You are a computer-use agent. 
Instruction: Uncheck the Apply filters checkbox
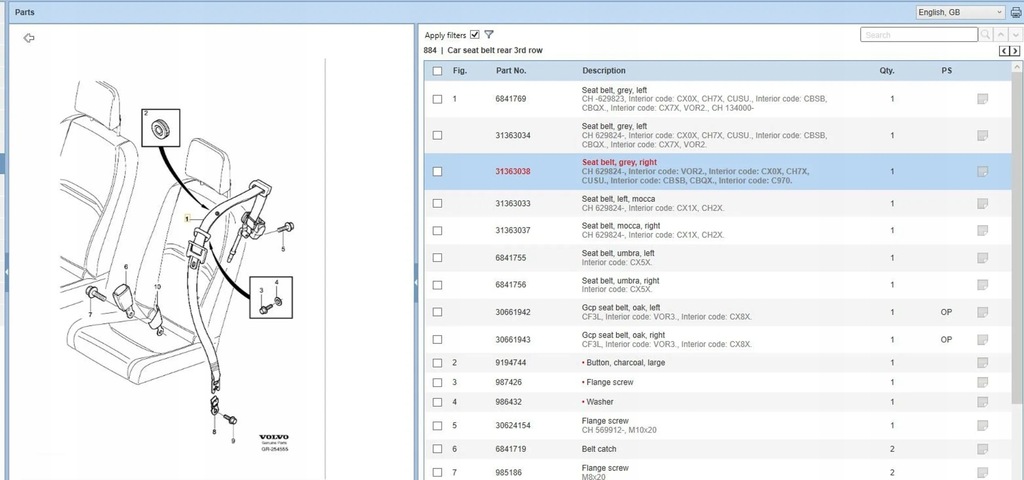475,34
